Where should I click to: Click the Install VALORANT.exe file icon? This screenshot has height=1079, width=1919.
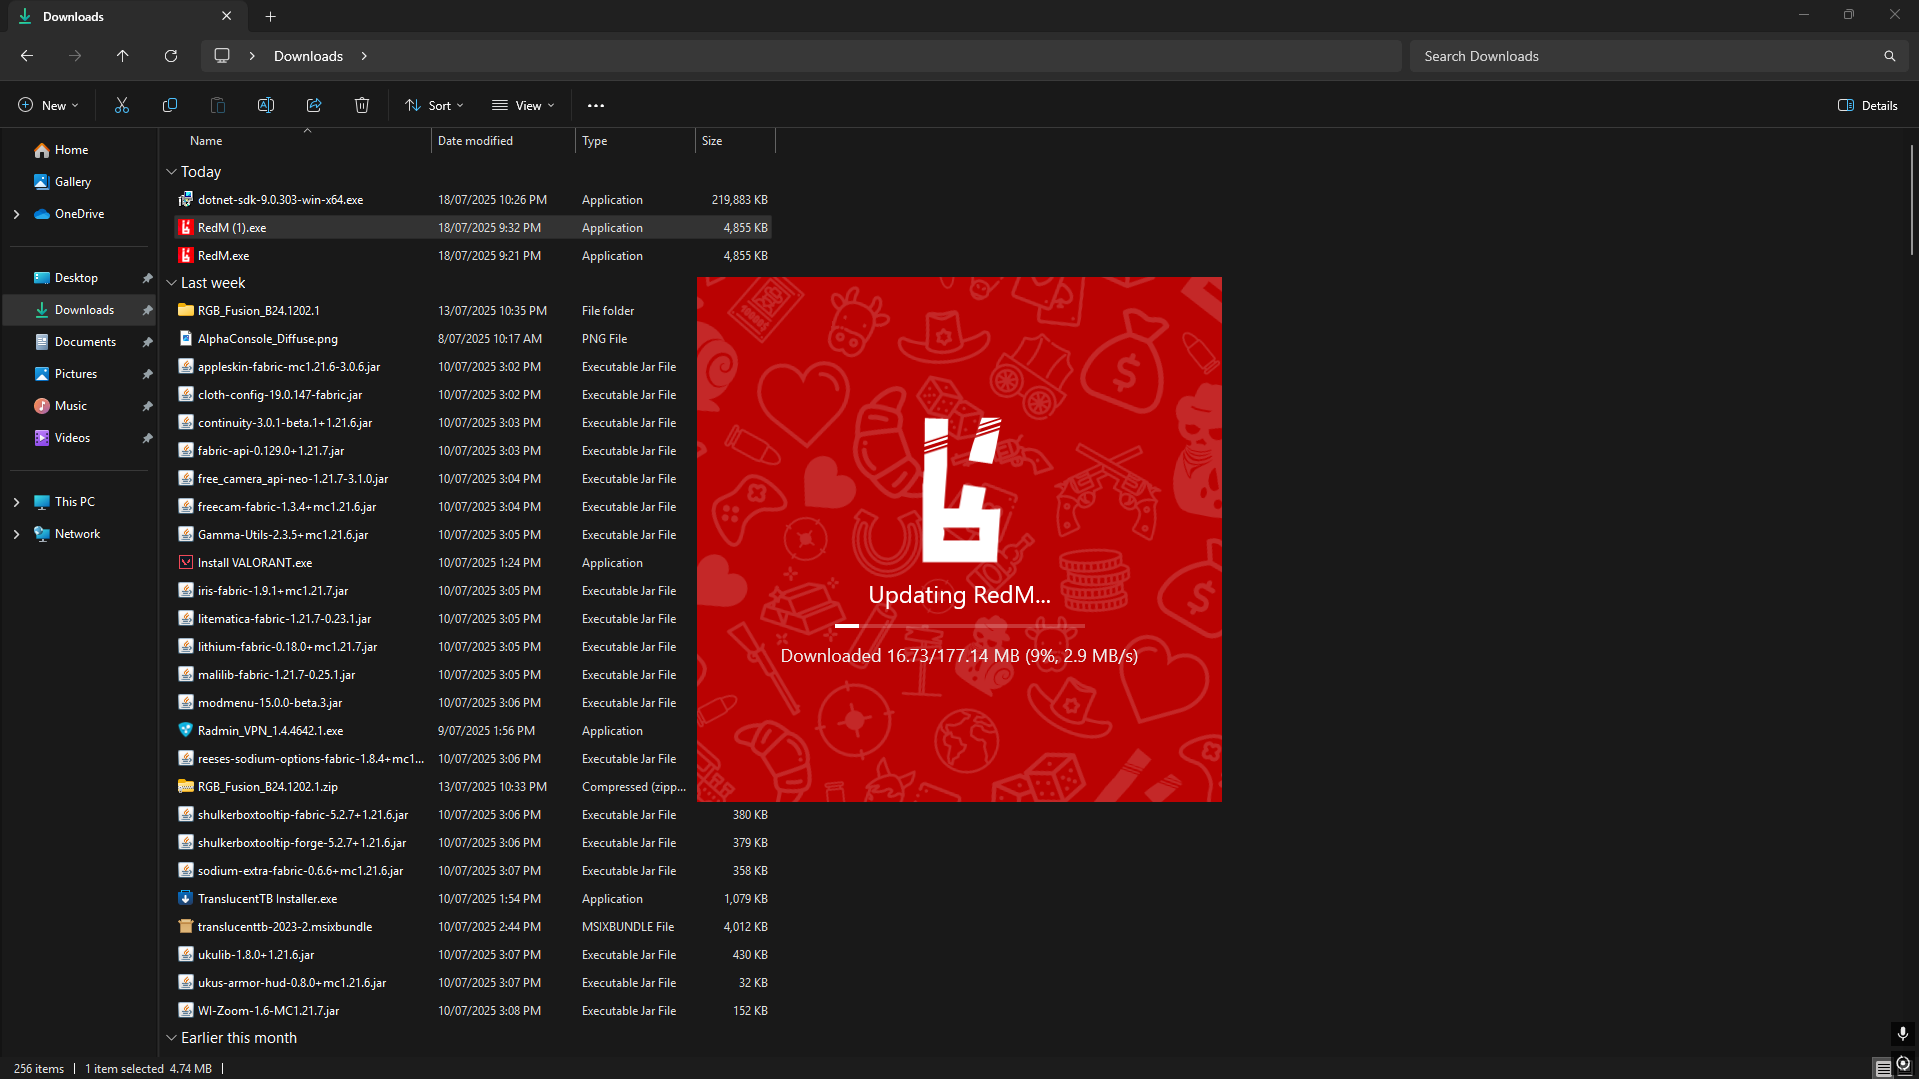coord(186,563)
